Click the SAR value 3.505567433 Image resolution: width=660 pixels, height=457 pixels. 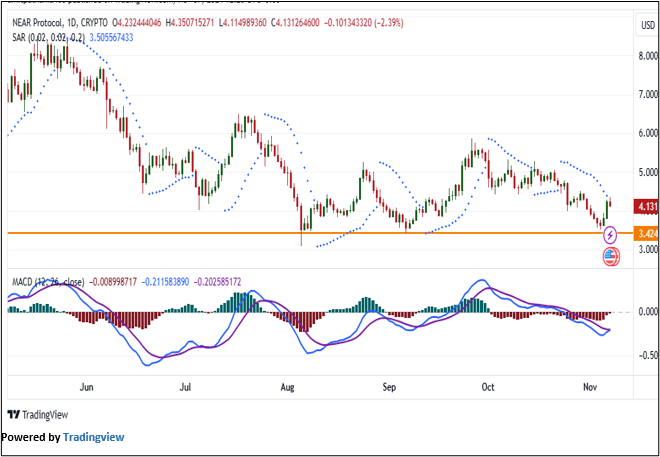click(x=112, y=37)
